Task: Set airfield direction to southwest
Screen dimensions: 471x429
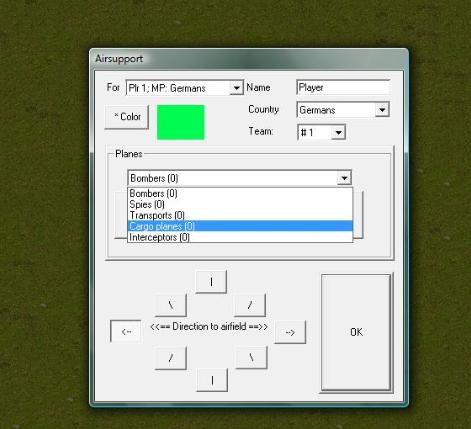Action: (171, 358)
